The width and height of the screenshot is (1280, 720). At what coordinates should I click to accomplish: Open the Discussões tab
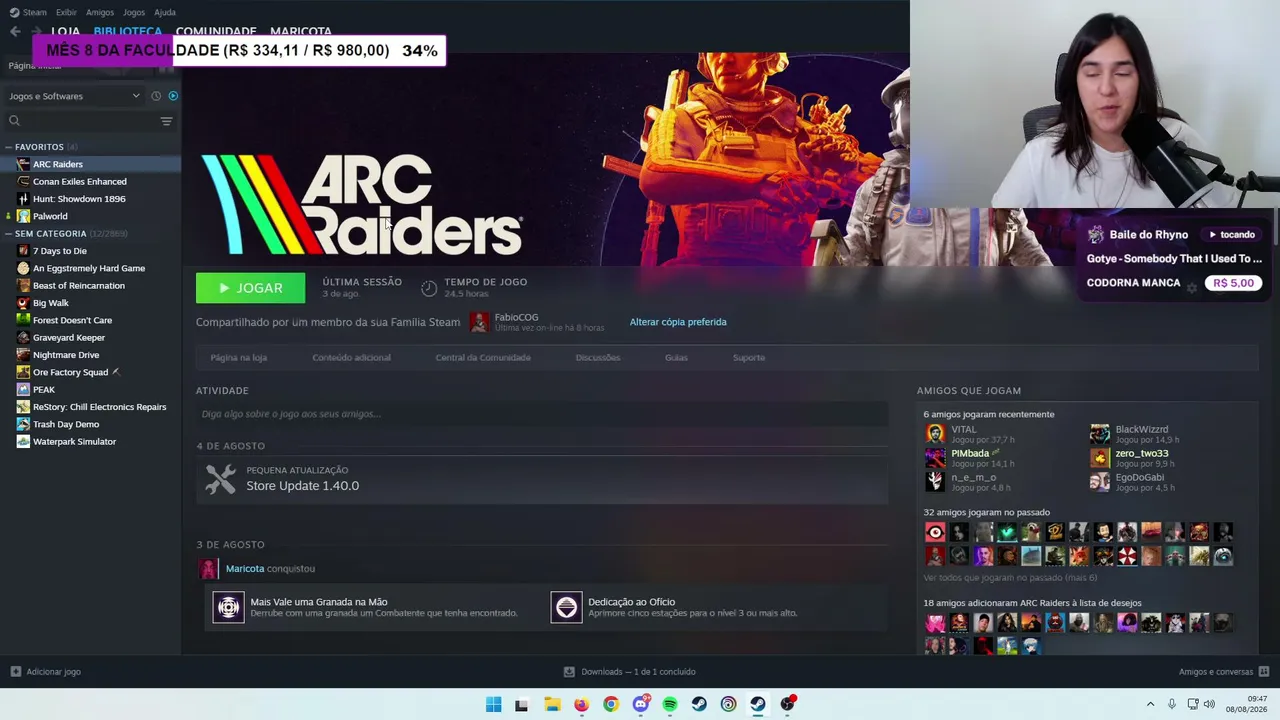pyautogui.click(x=598, y=357)
